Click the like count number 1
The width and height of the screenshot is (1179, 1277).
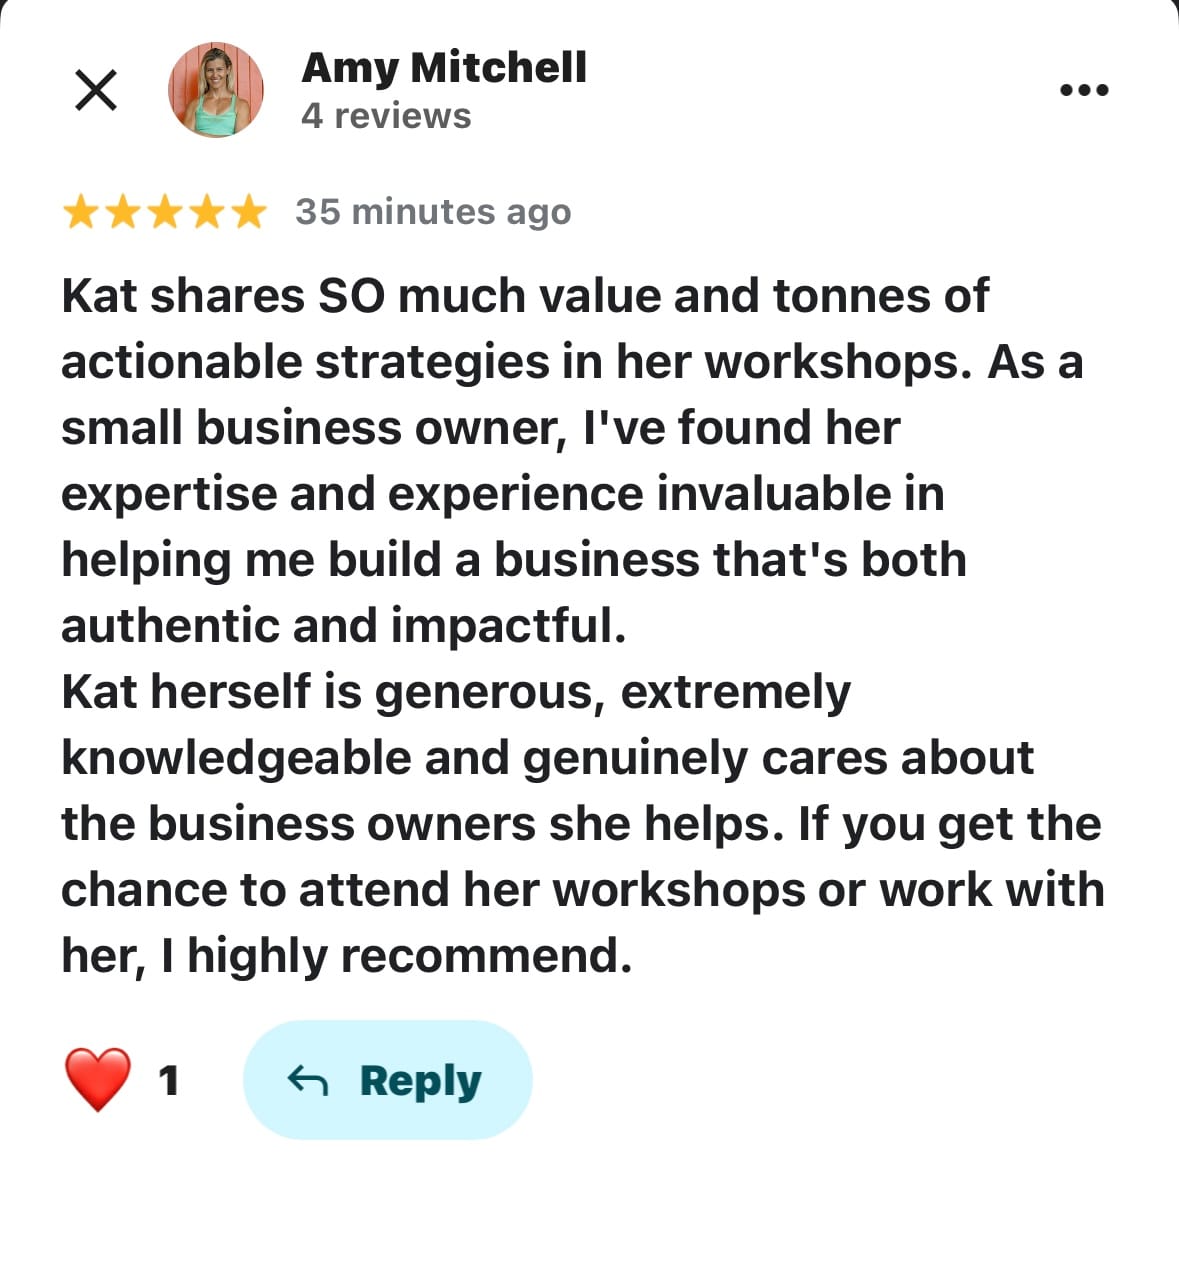tap(169, 1080)
